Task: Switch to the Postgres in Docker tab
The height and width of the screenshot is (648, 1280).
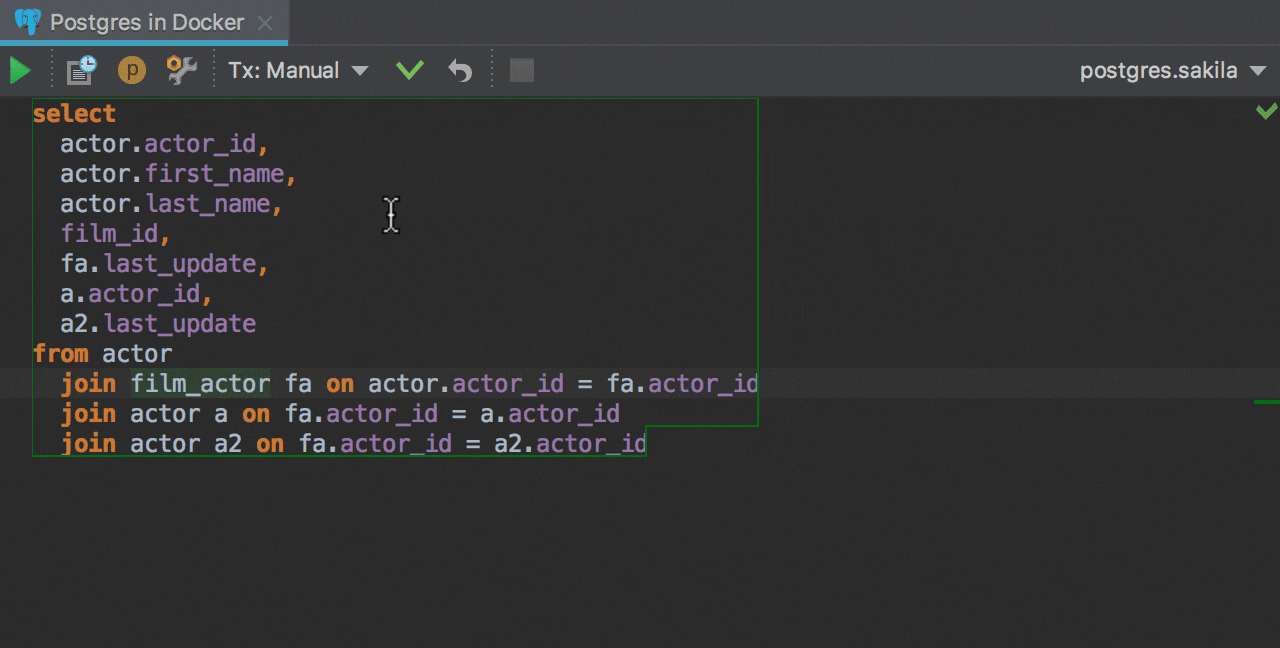Action: pos(146,22)
